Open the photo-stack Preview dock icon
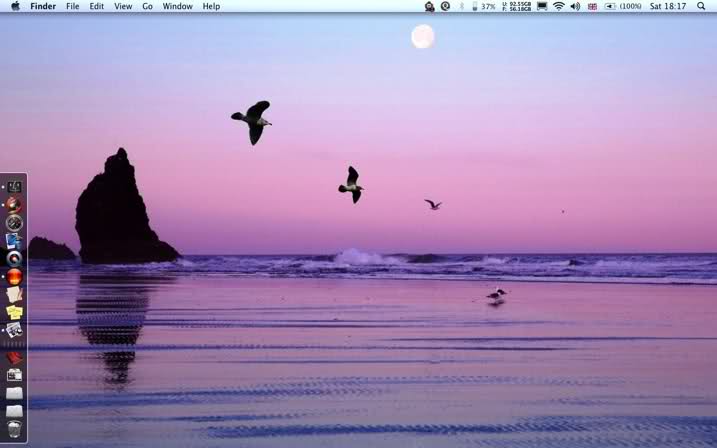Screen dimensions: 717x448 (x=14, y=330)
